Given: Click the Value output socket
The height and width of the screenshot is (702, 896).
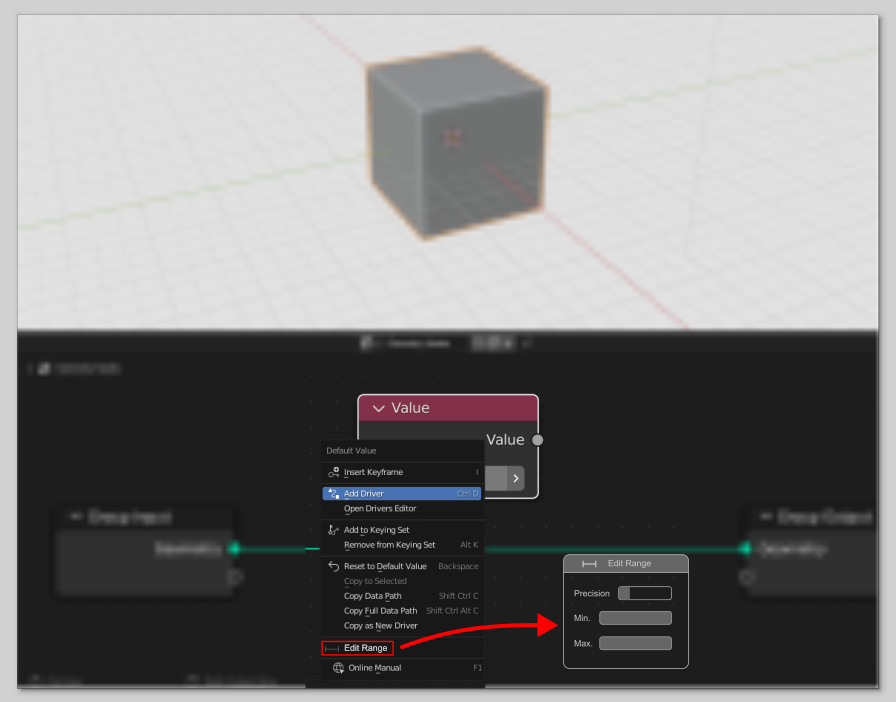Looking at the screenshot, I should coord(537,440).
